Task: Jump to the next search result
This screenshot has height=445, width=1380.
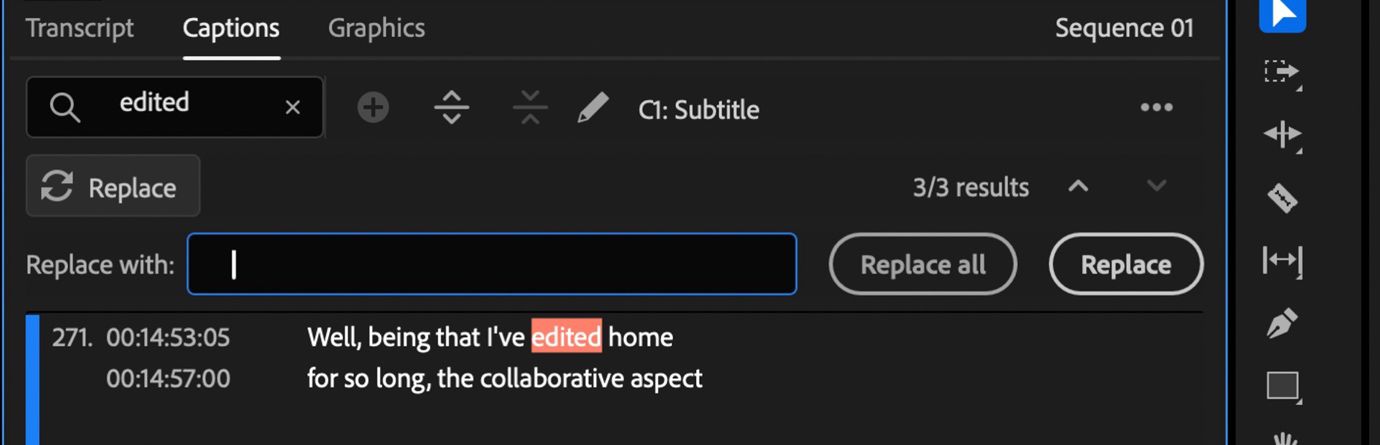Action: (x=1156, y=187)
